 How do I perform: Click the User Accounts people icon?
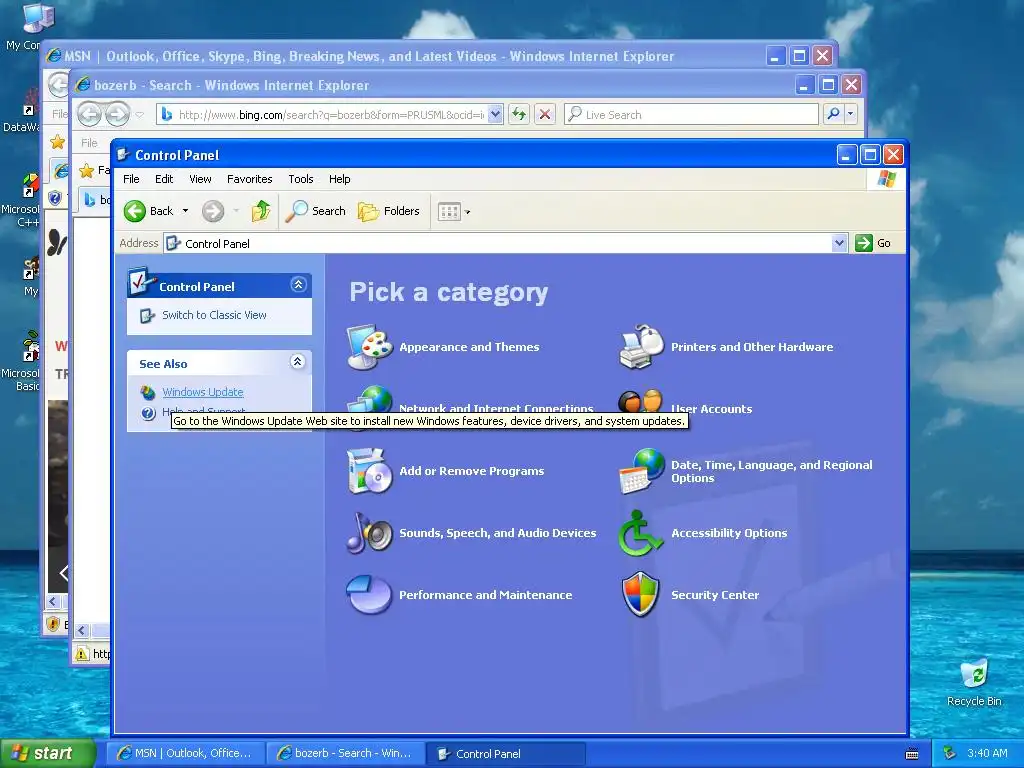641,400
